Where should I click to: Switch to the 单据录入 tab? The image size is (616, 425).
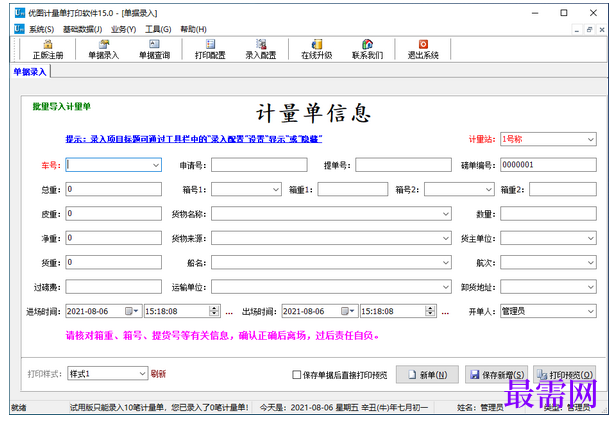pyautogui.click(x=30, y=72)
